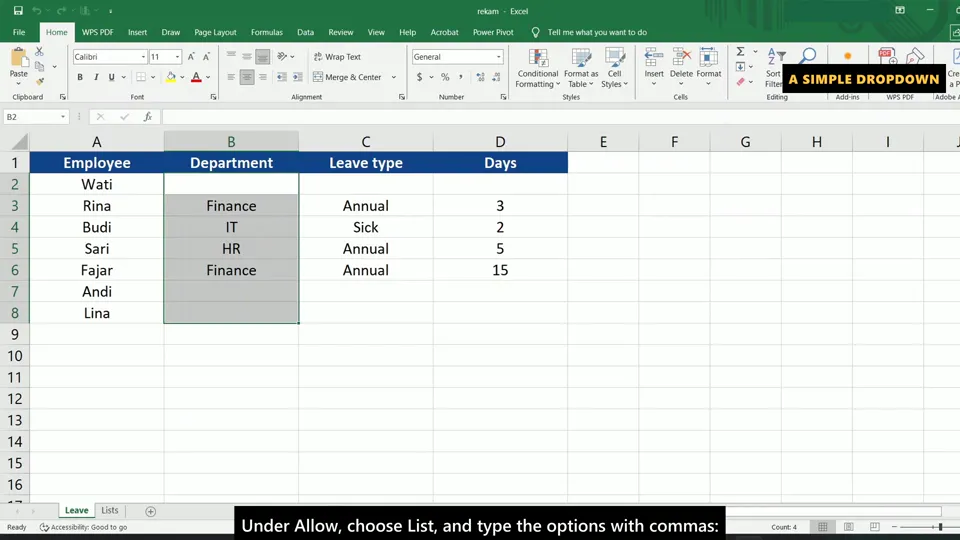The width and height of the screenshot is (960, 540).
Task: Click the Paste clipboard icon
Action: [x=19, y=59]
